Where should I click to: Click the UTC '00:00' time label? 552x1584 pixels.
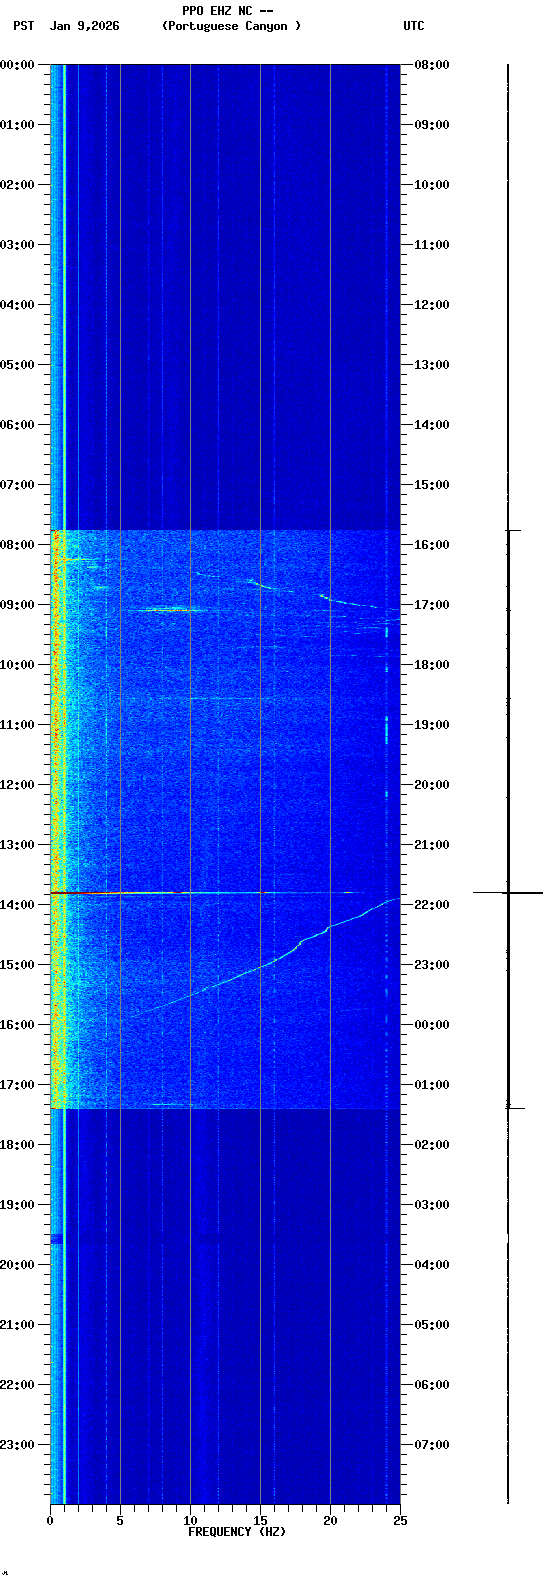(x=432, y=1025)
